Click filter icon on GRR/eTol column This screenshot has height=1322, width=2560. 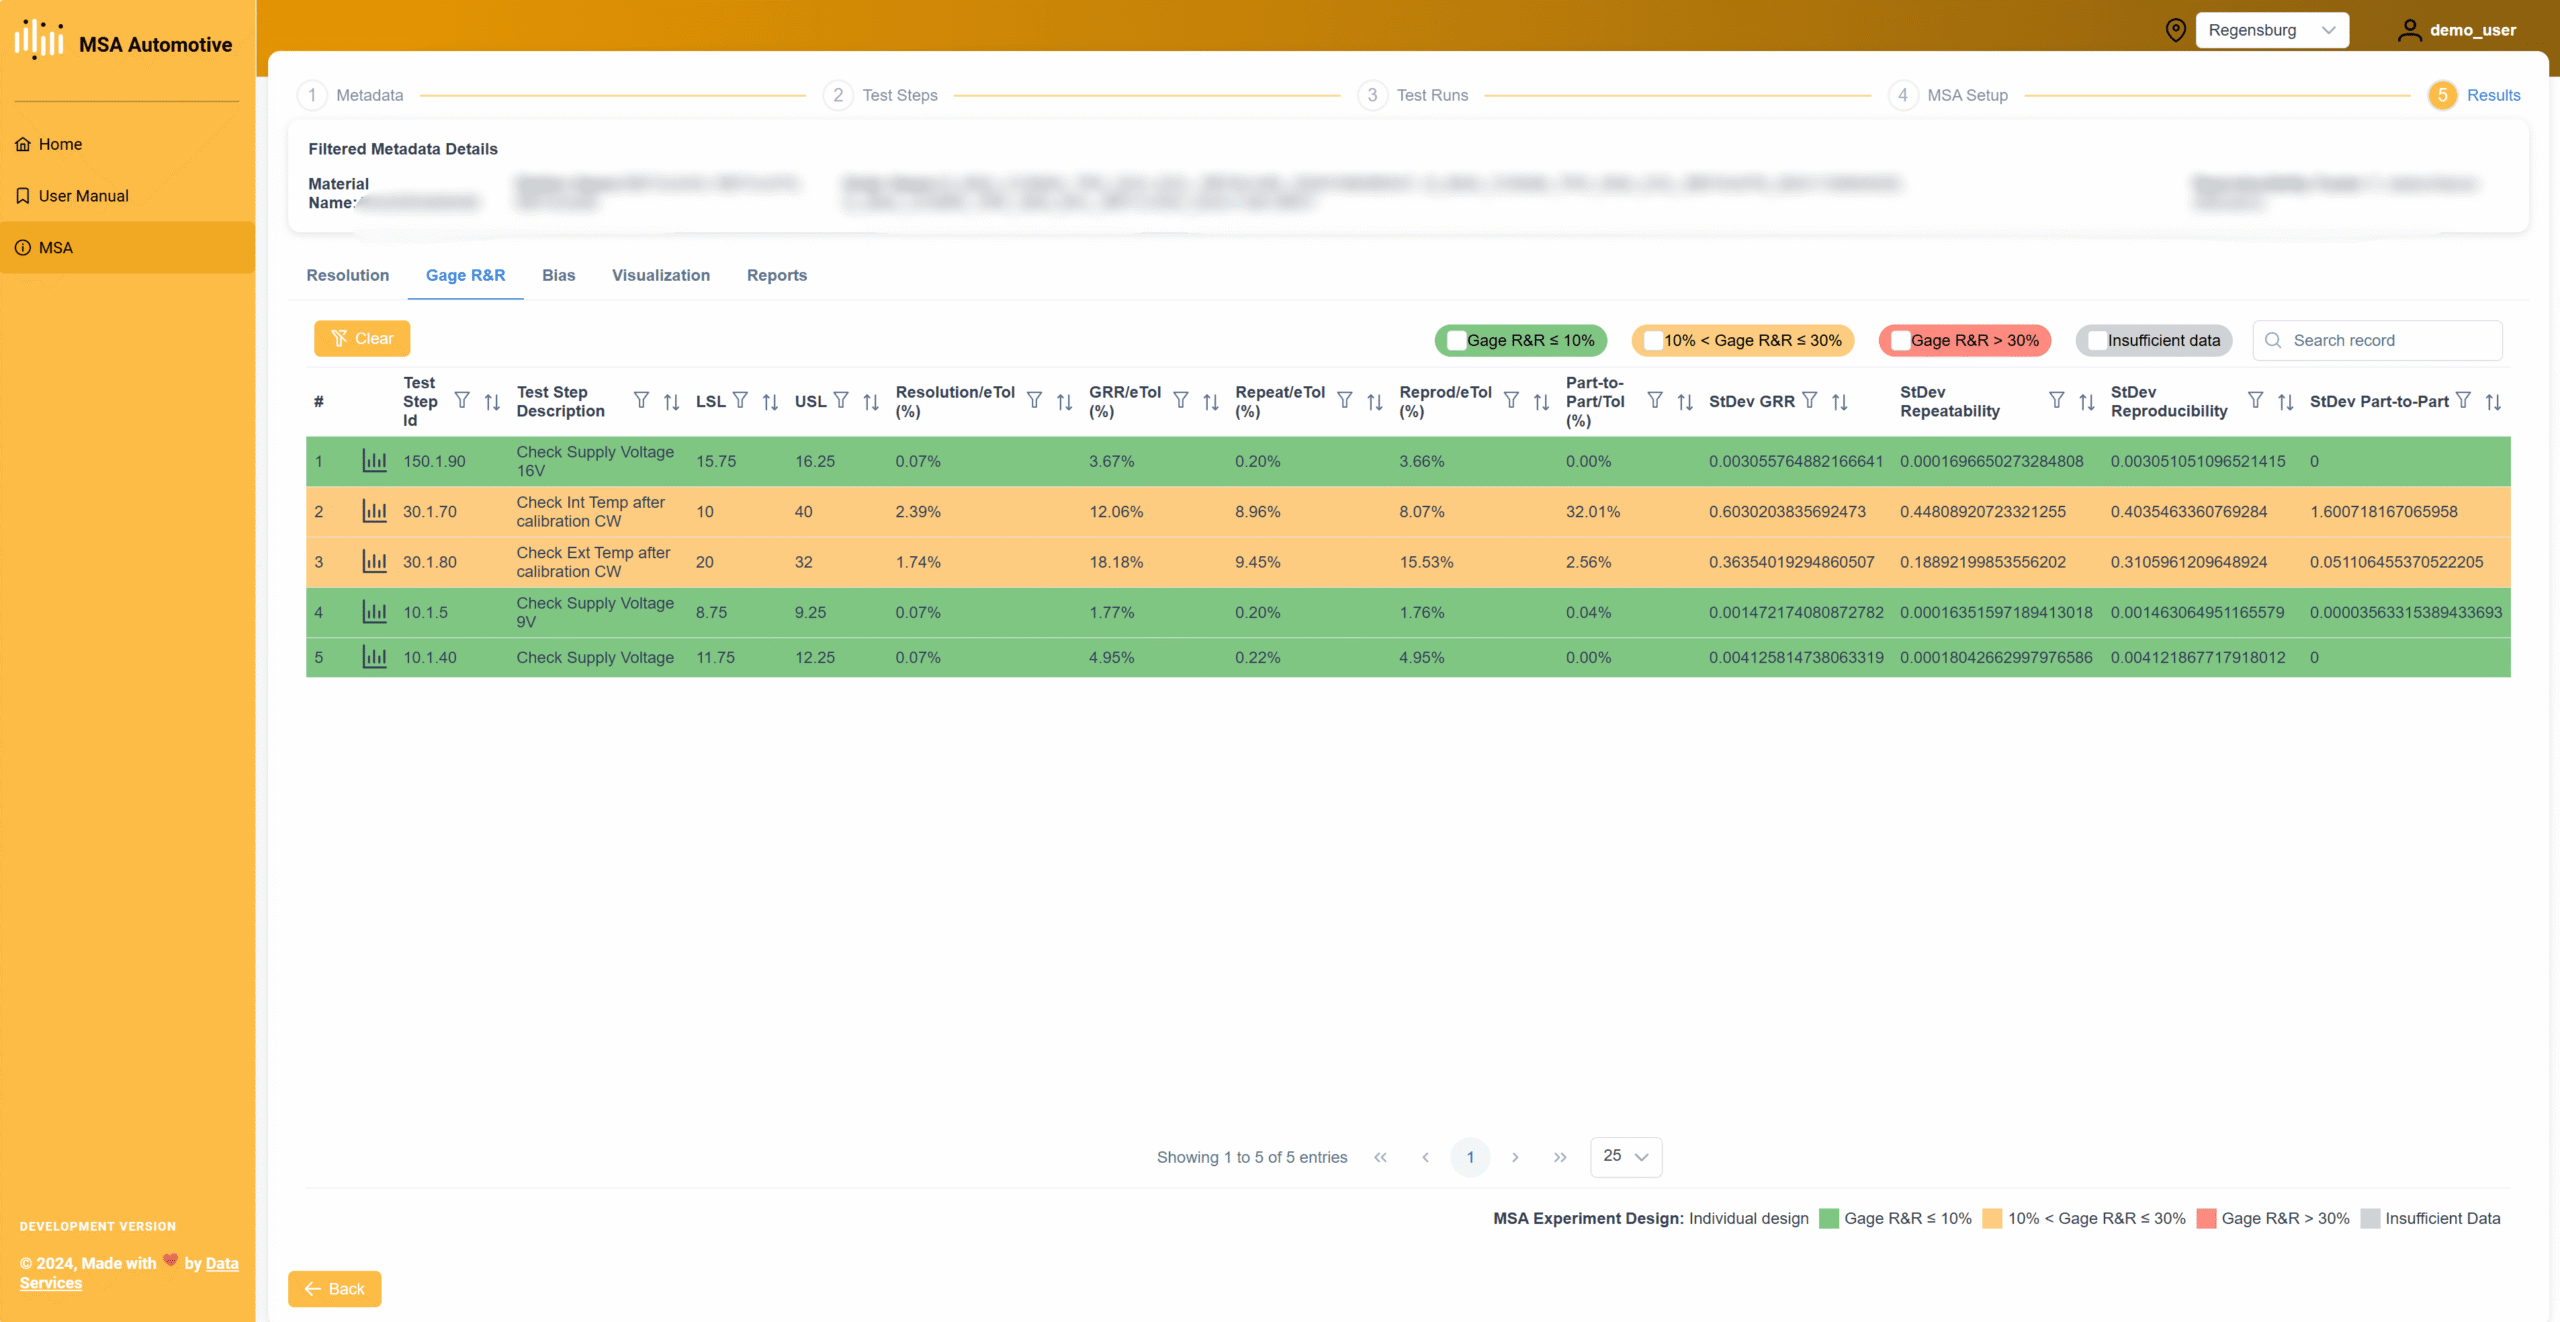[x=1181, y=401]
